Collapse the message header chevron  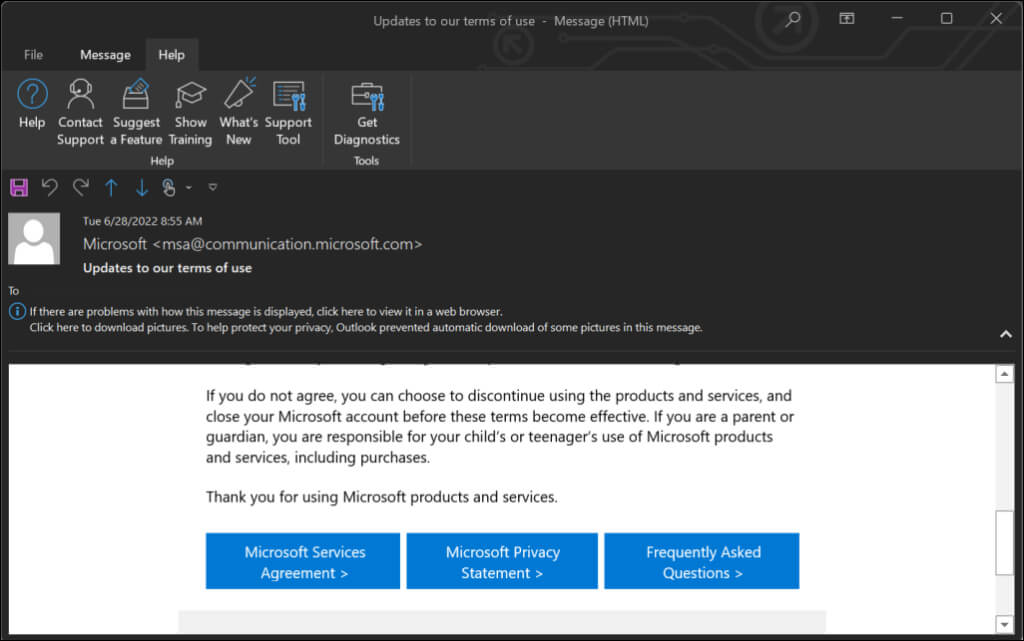coord(1006,334)
